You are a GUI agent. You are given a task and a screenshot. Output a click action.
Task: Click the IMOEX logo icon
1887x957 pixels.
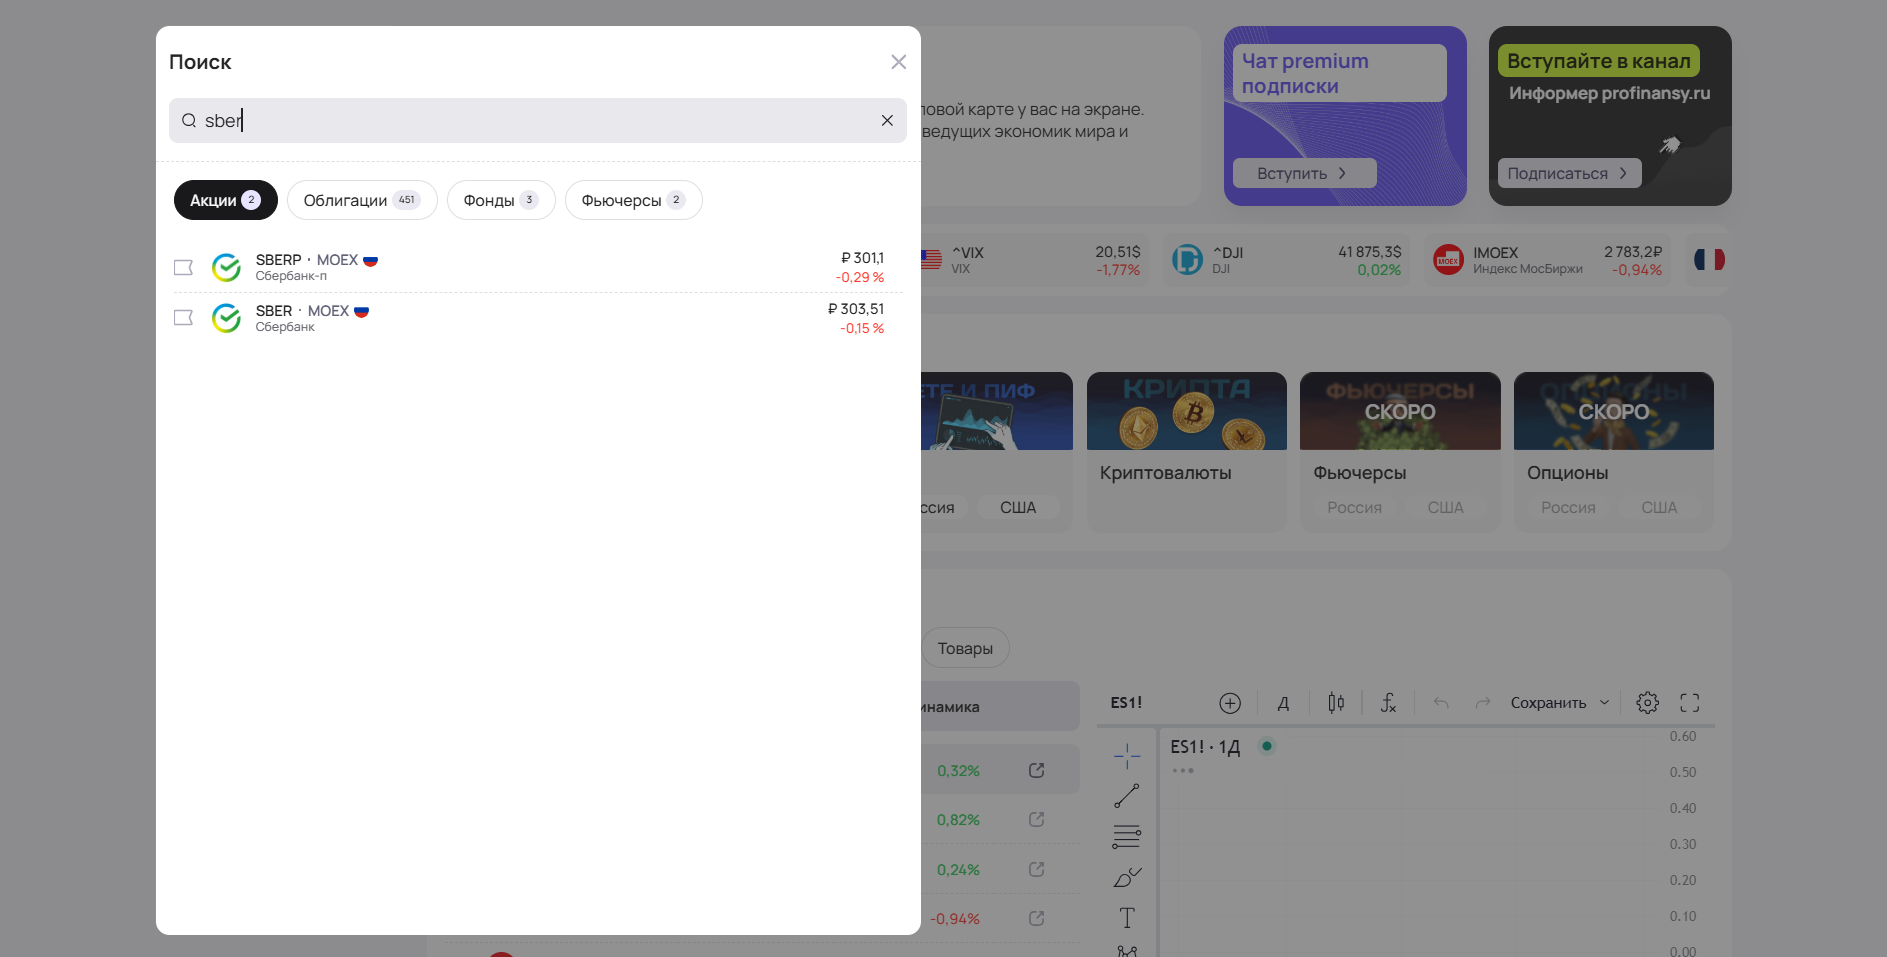[x=1448, y=260]
